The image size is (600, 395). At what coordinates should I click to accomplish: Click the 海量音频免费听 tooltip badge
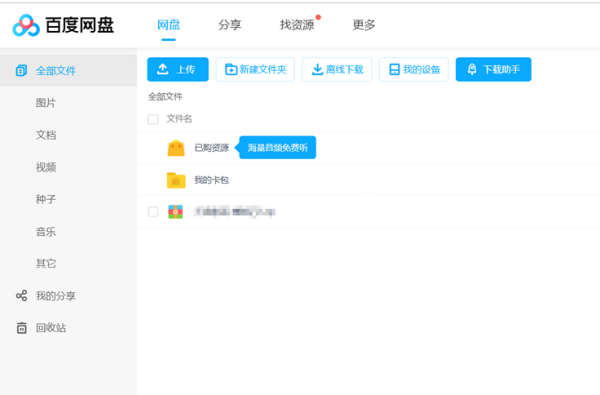point(277,147)
